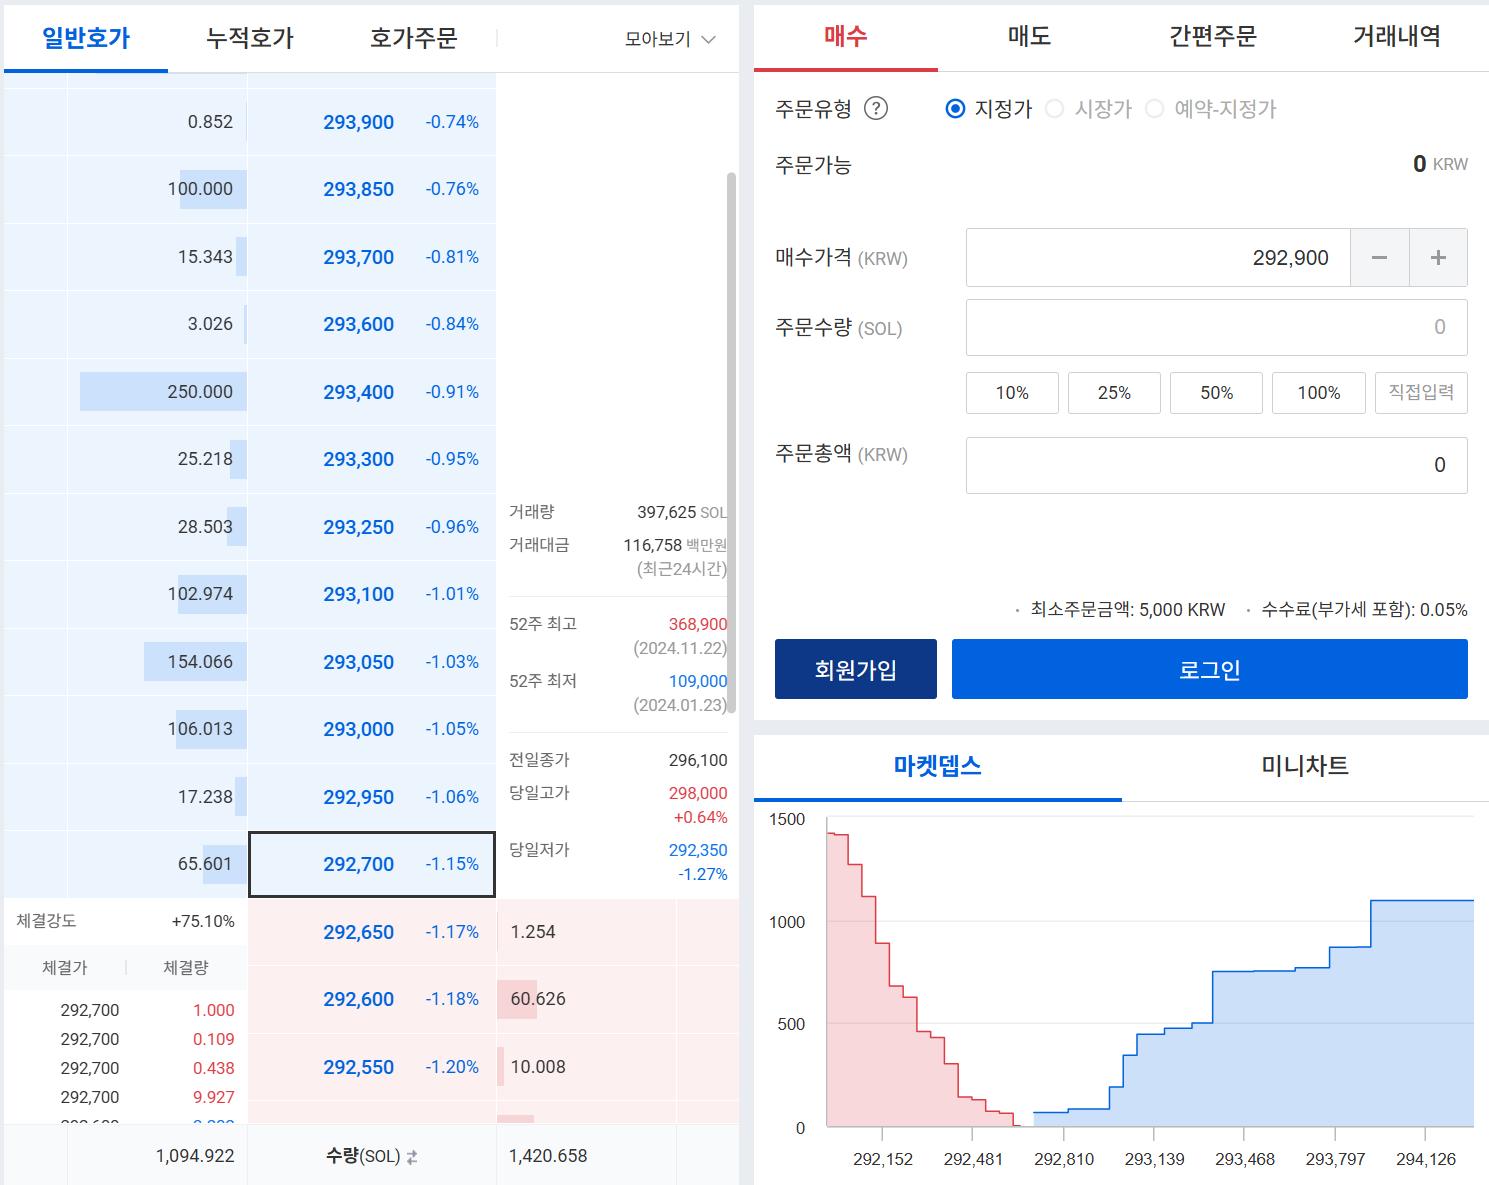1489x1185 pixels.
Task: Select bid price 292,550
Action: point(372,1067)
